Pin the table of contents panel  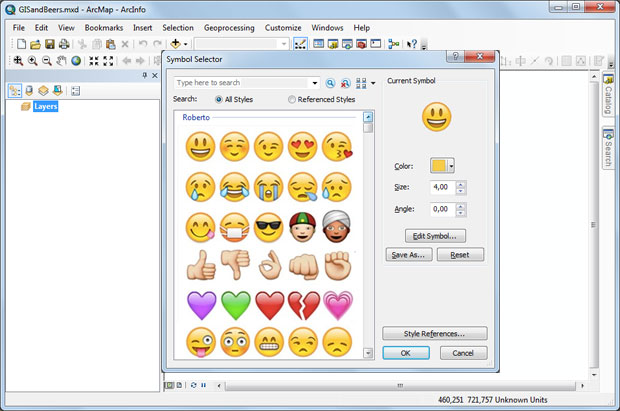tap(145, 75)
